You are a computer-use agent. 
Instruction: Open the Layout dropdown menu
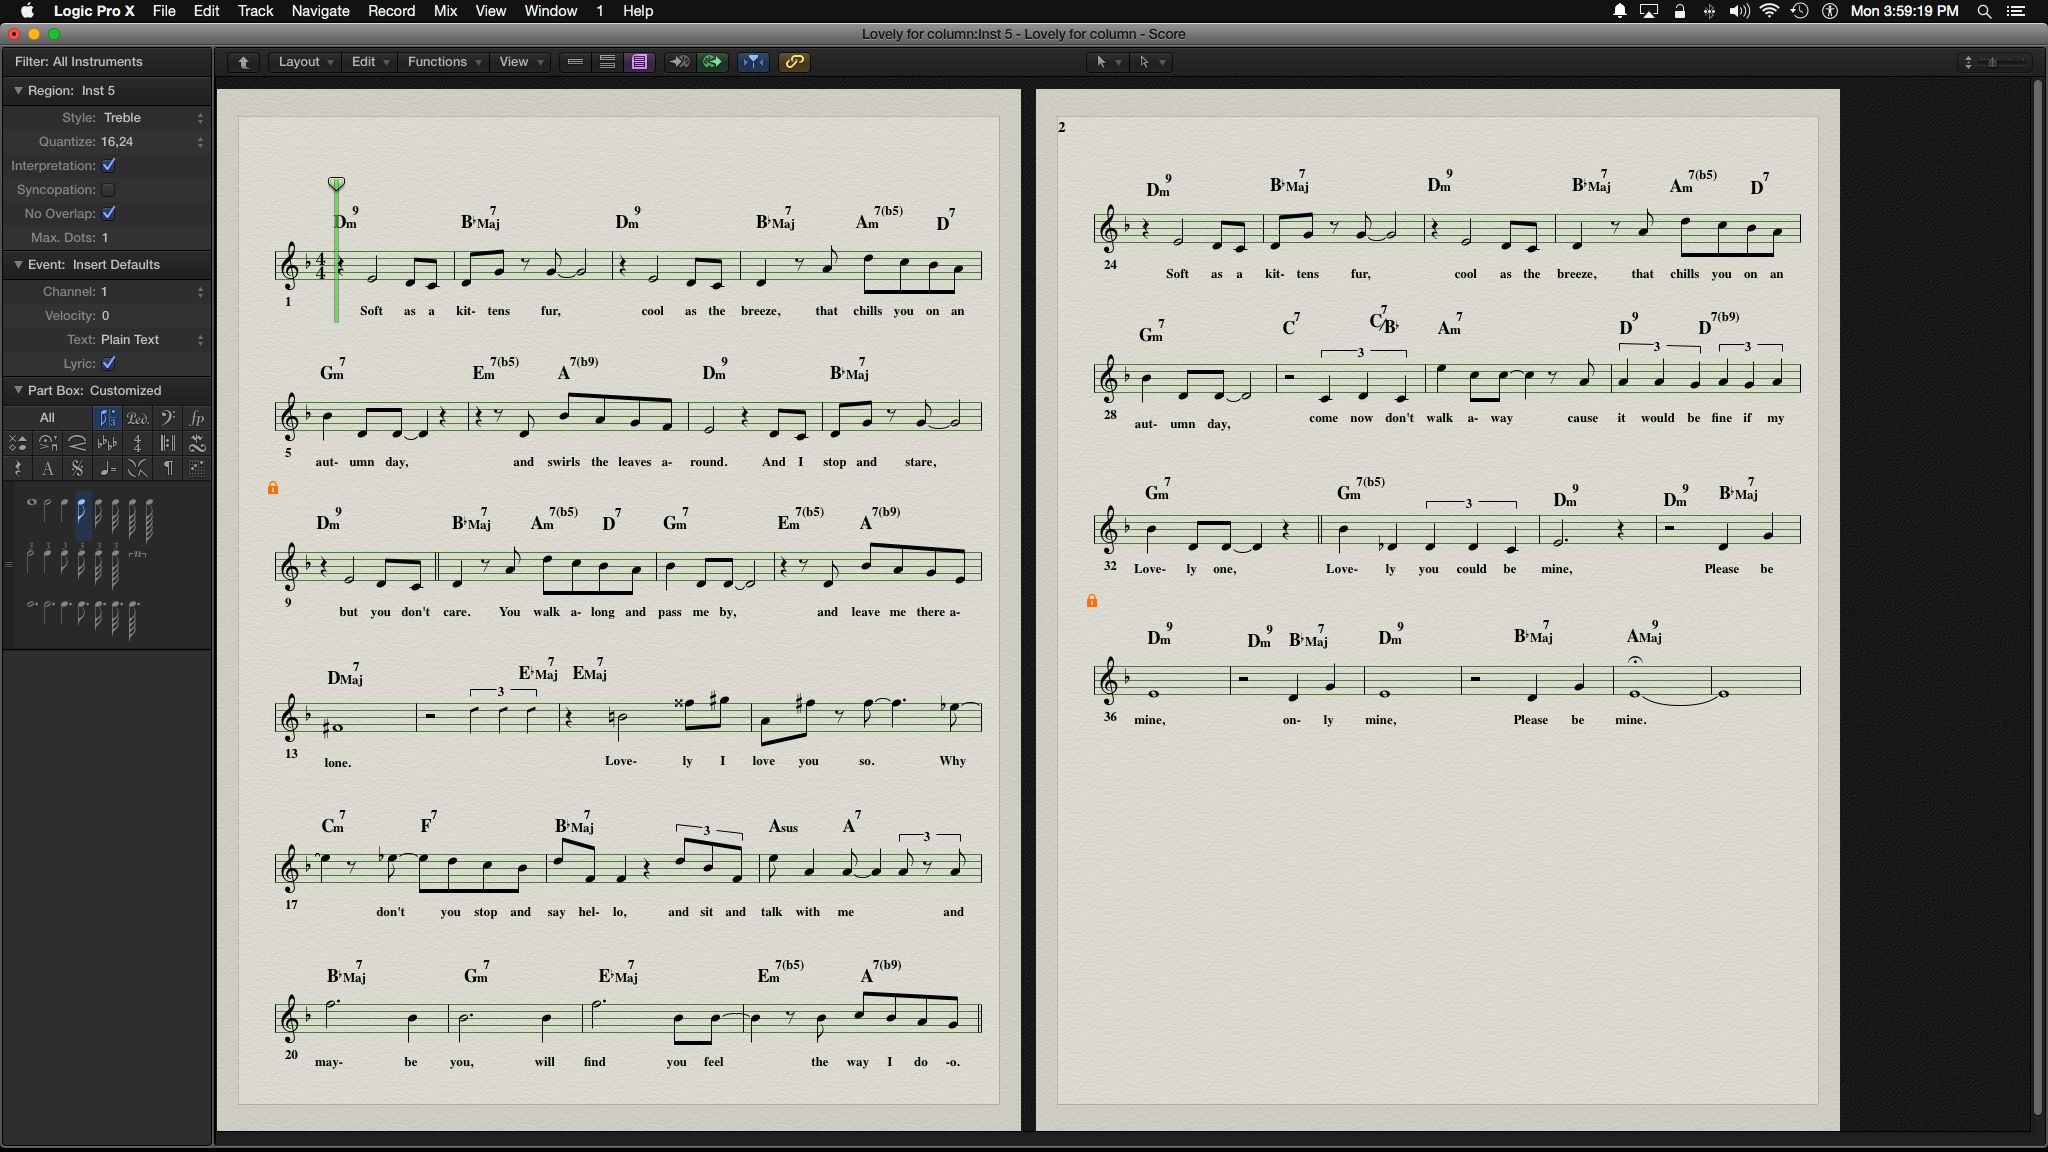coord(305,62)
